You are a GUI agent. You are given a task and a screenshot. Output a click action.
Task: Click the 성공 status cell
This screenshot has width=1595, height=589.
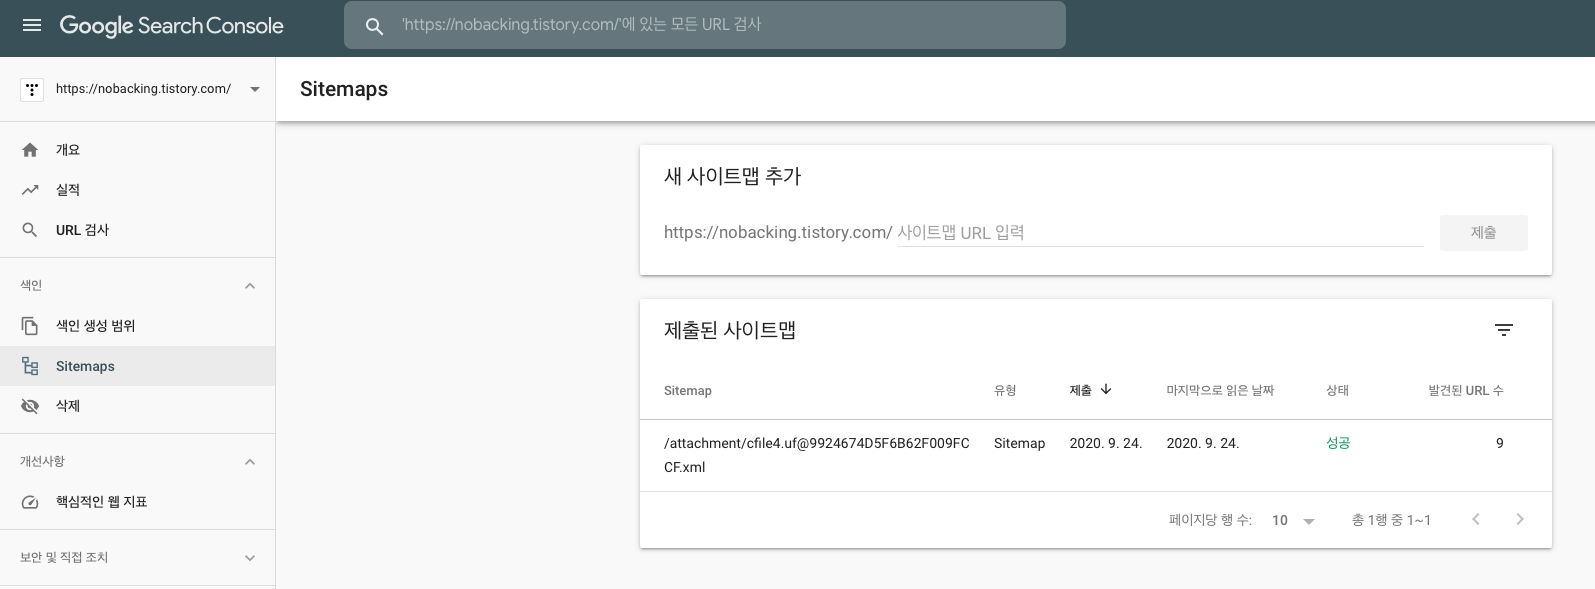[1338, 443]
